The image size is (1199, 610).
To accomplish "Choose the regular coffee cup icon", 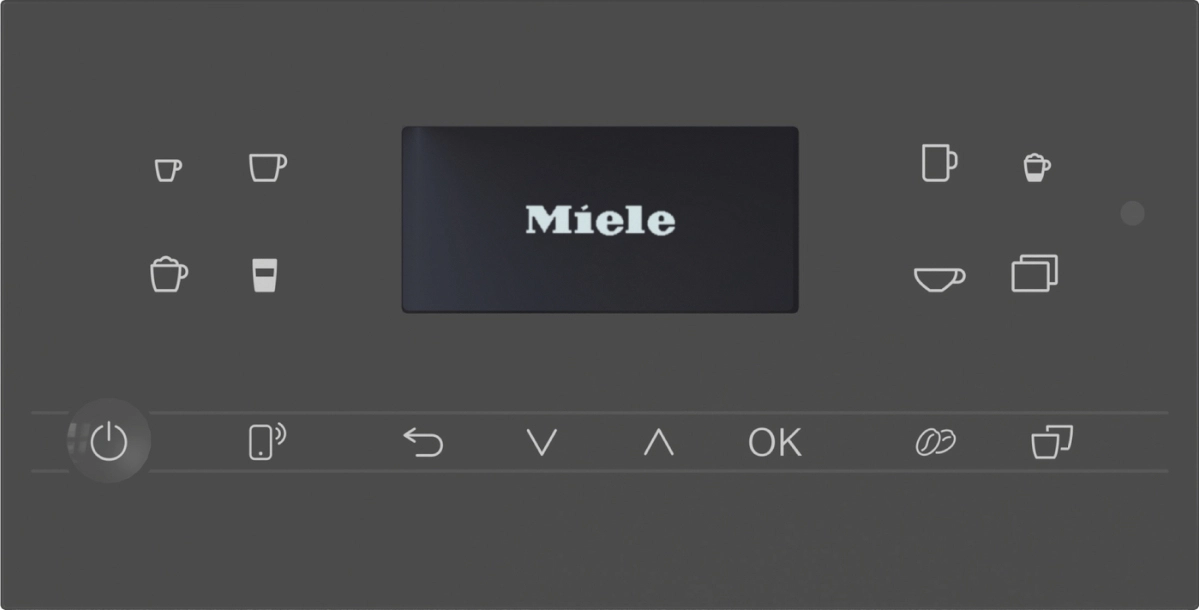I will (x=268, y=167).
